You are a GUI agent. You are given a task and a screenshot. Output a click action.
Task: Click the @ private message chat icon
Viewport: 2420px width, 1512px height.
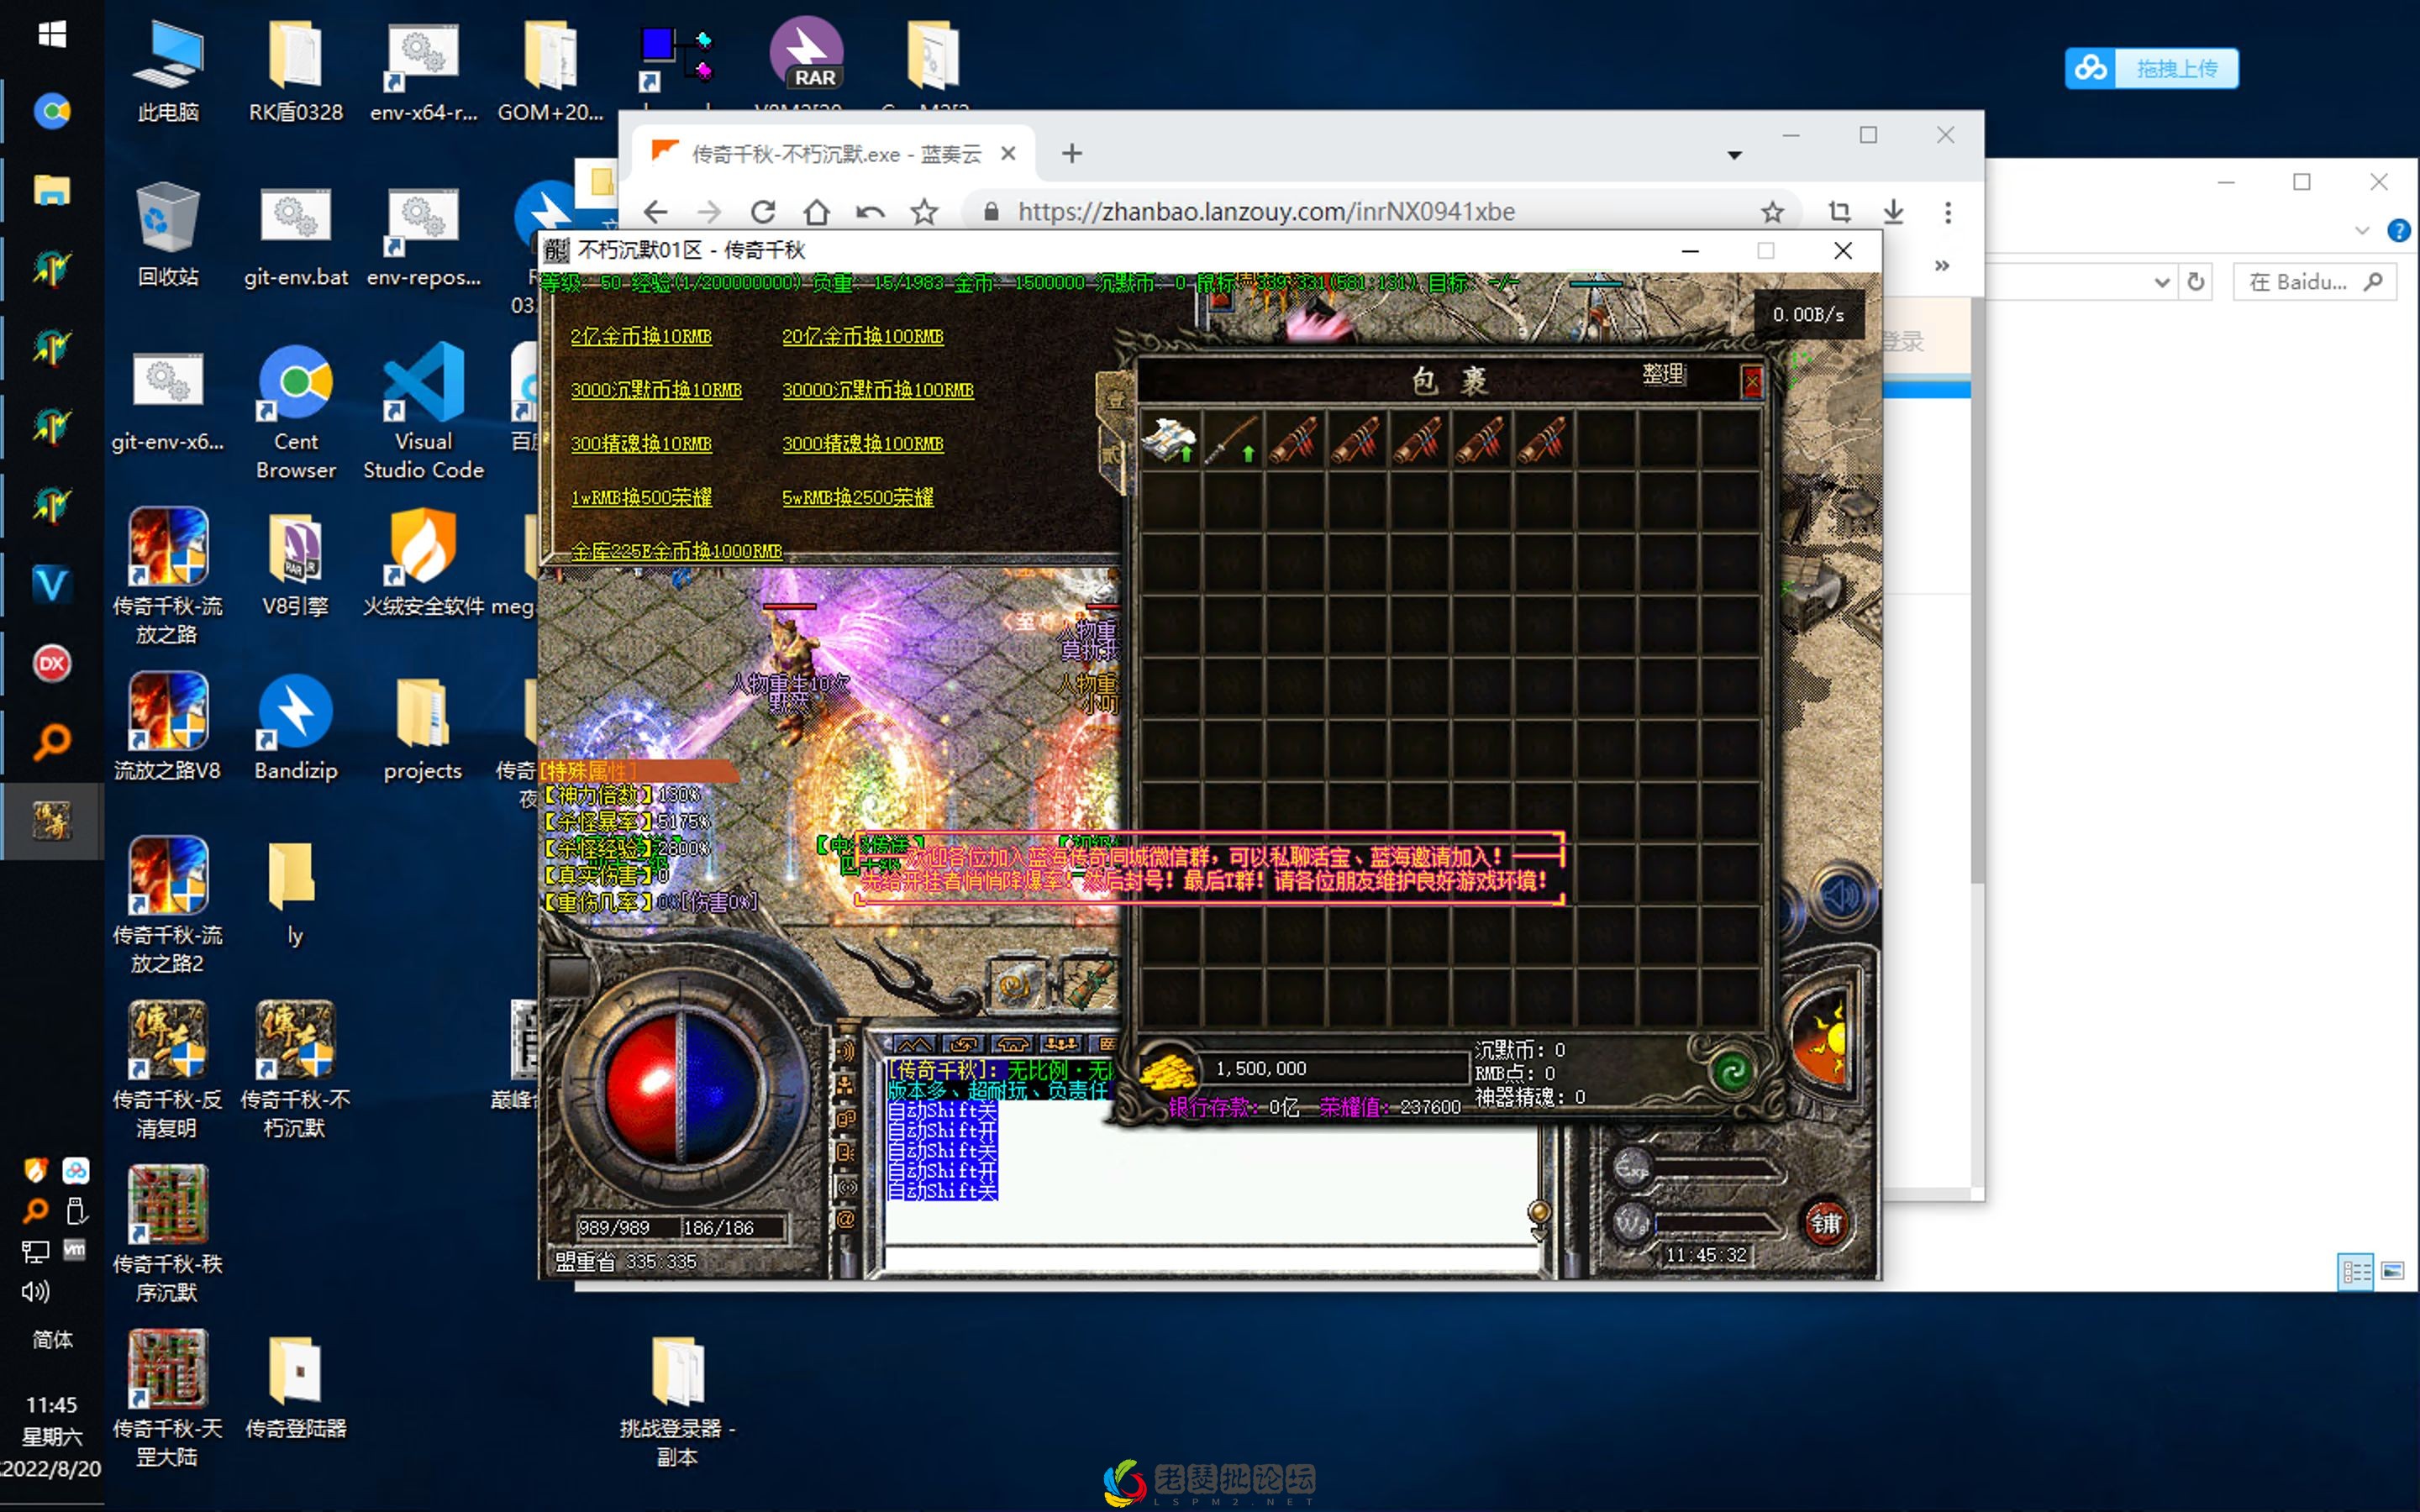pyautogui.click(x=846, y=1220)
